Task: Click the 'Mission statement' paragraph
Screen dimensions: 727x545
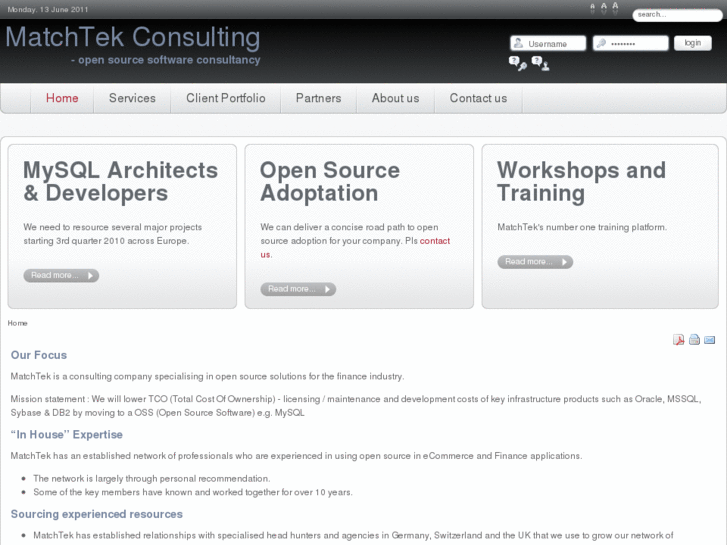Action: point(356,406)
